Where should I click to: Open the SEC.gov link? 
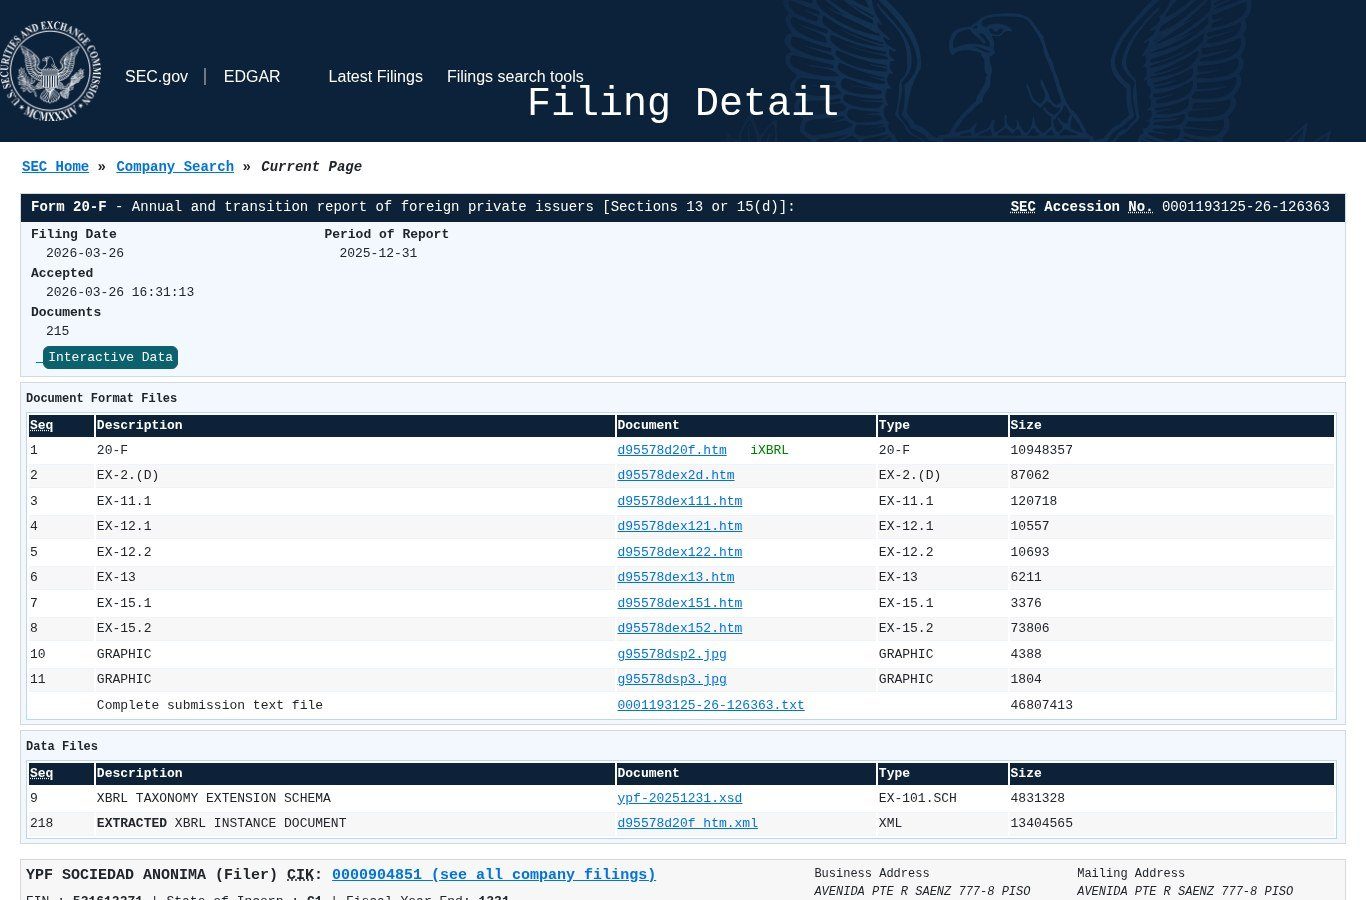point(156,77)
